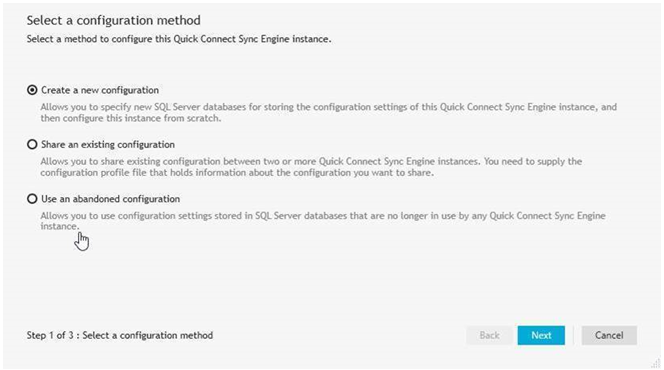Click the subtitle about Quick Connect Sync Engine instance
This screenshot has height=370, width=664.
[x=179, y=39]
